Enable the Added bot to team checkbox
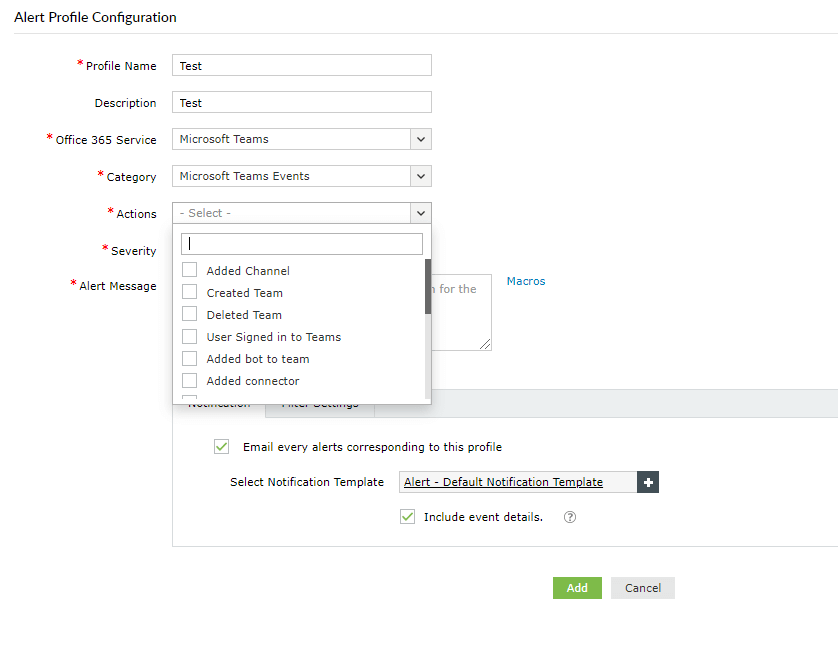838x657 pixels. coord(190,358)
